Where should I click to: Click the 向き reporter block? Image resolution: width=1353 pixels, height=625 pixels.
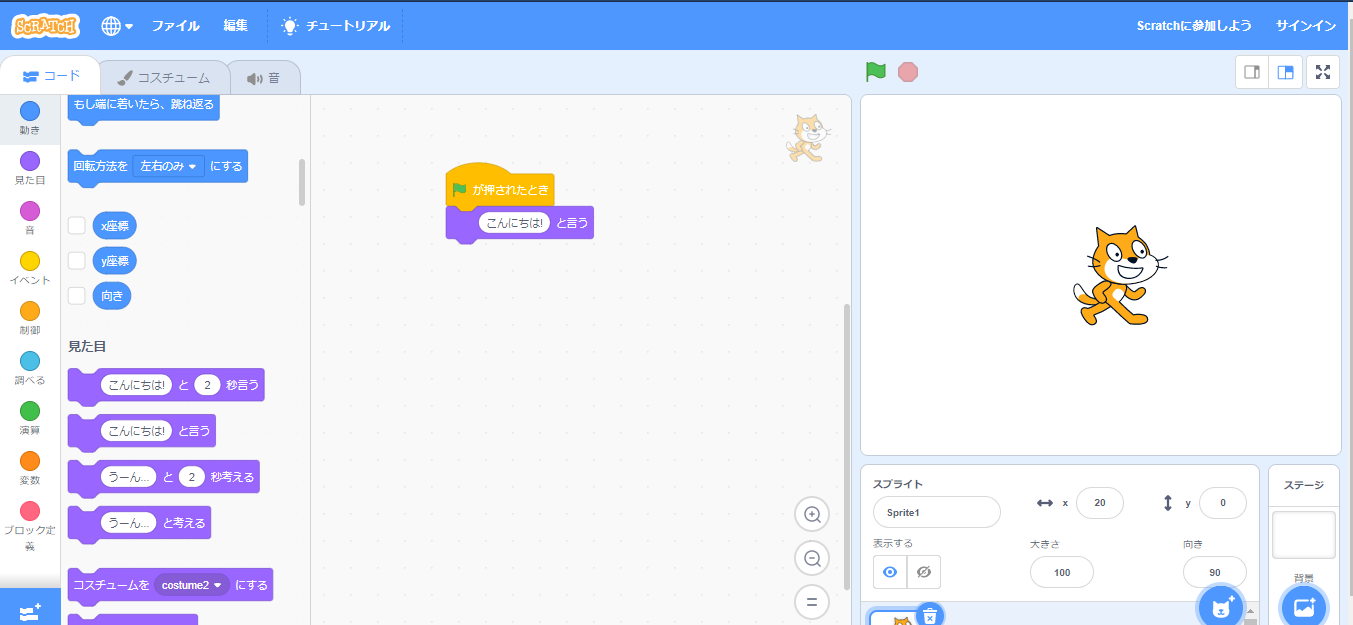pyautogui.click(x=112, y=296)
